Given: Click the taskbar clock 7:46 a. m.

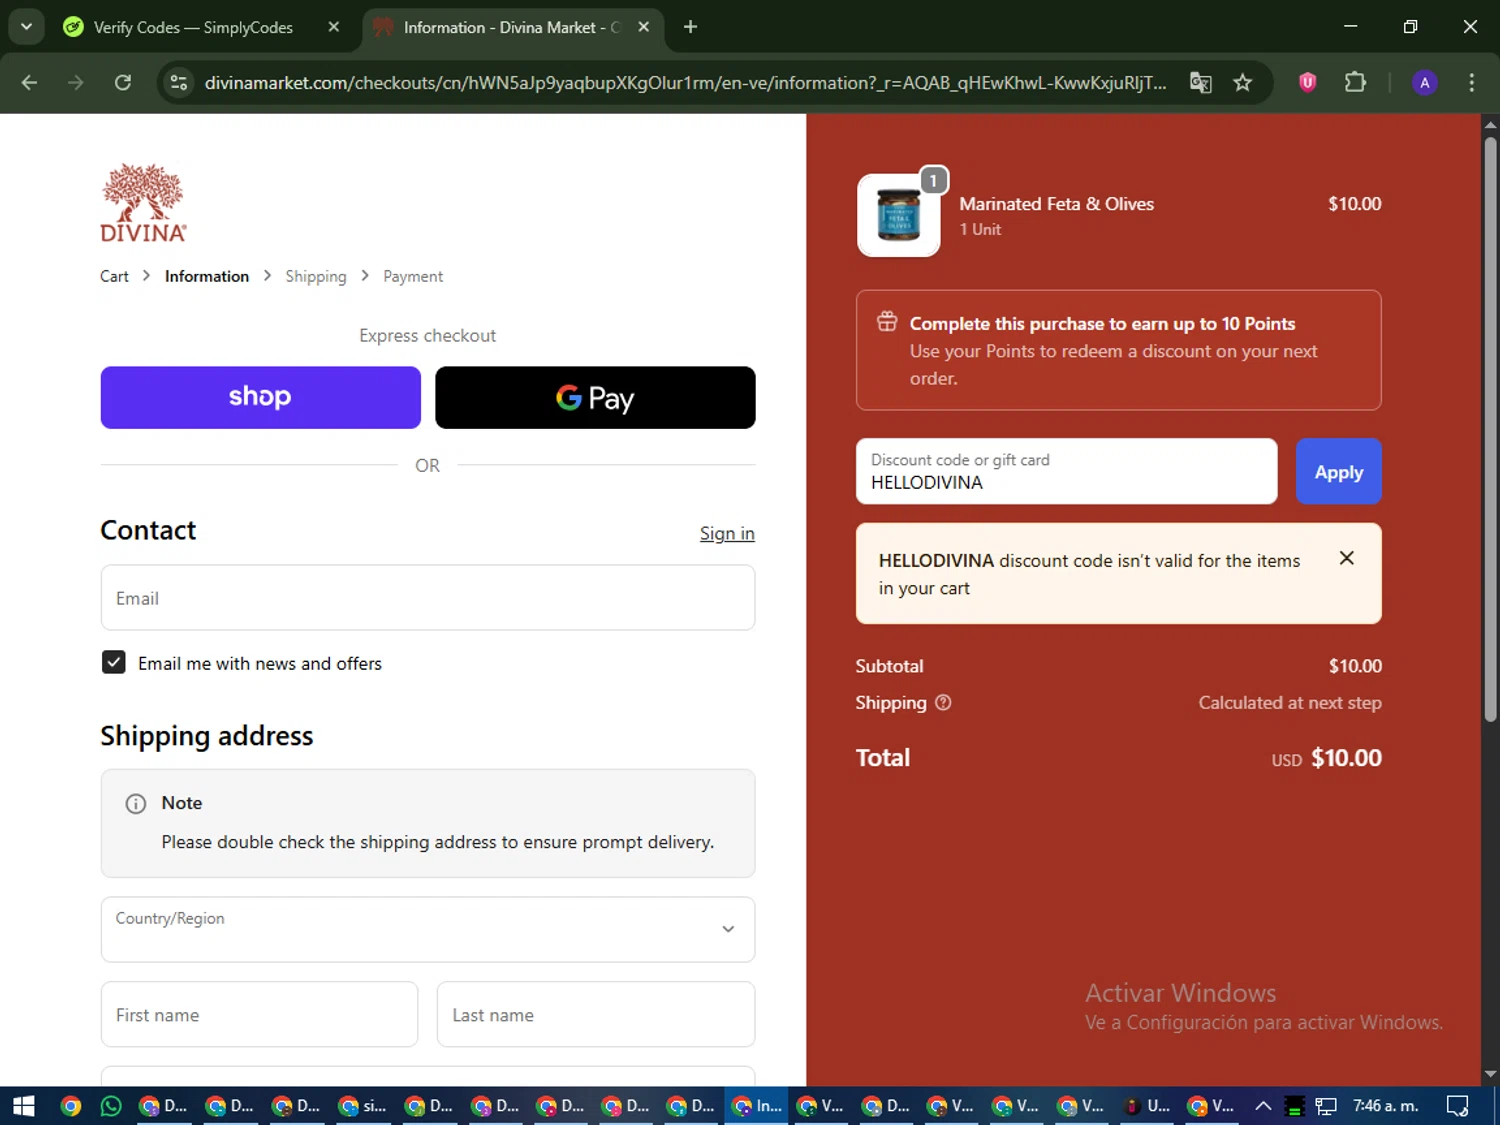Looking at the screenshot, I should pos(1386,1106).
